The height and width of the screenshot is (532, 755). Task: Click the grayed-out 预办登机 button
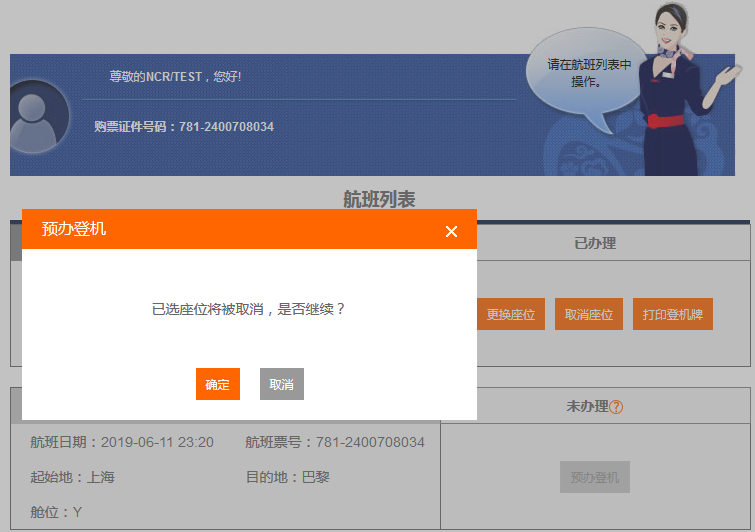coord(594,477)
